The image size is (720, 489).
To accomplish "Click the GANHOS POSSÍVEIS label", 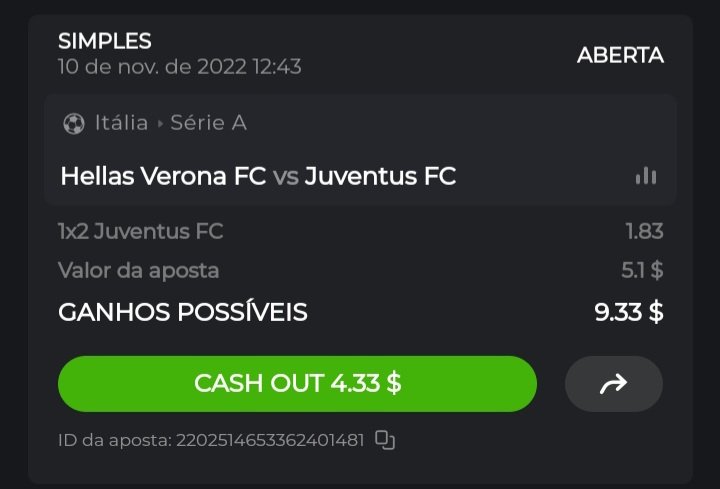I will tap(183, 312).
